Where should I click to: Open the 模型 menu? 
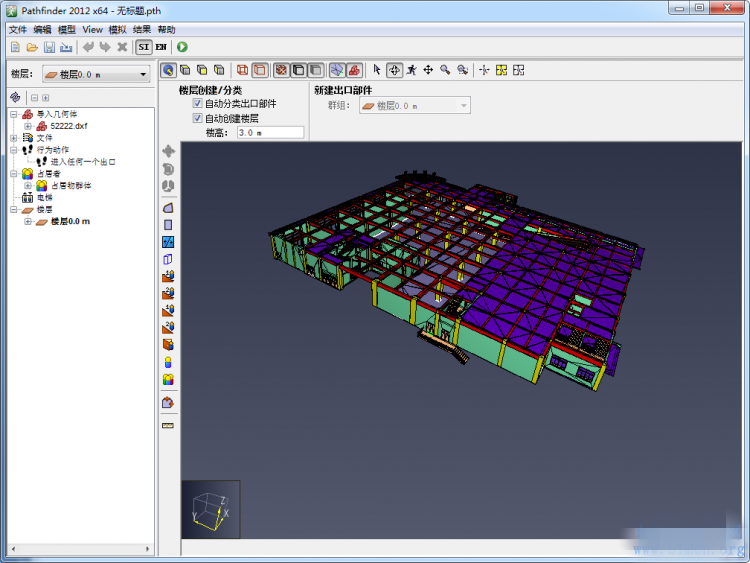[x=67, y=30]
